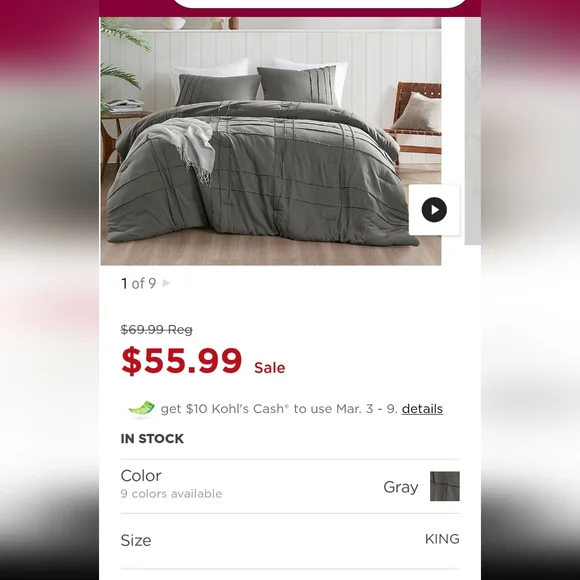Expand the Color options row
The image size is (580, 580).
(x=290, y=486)
